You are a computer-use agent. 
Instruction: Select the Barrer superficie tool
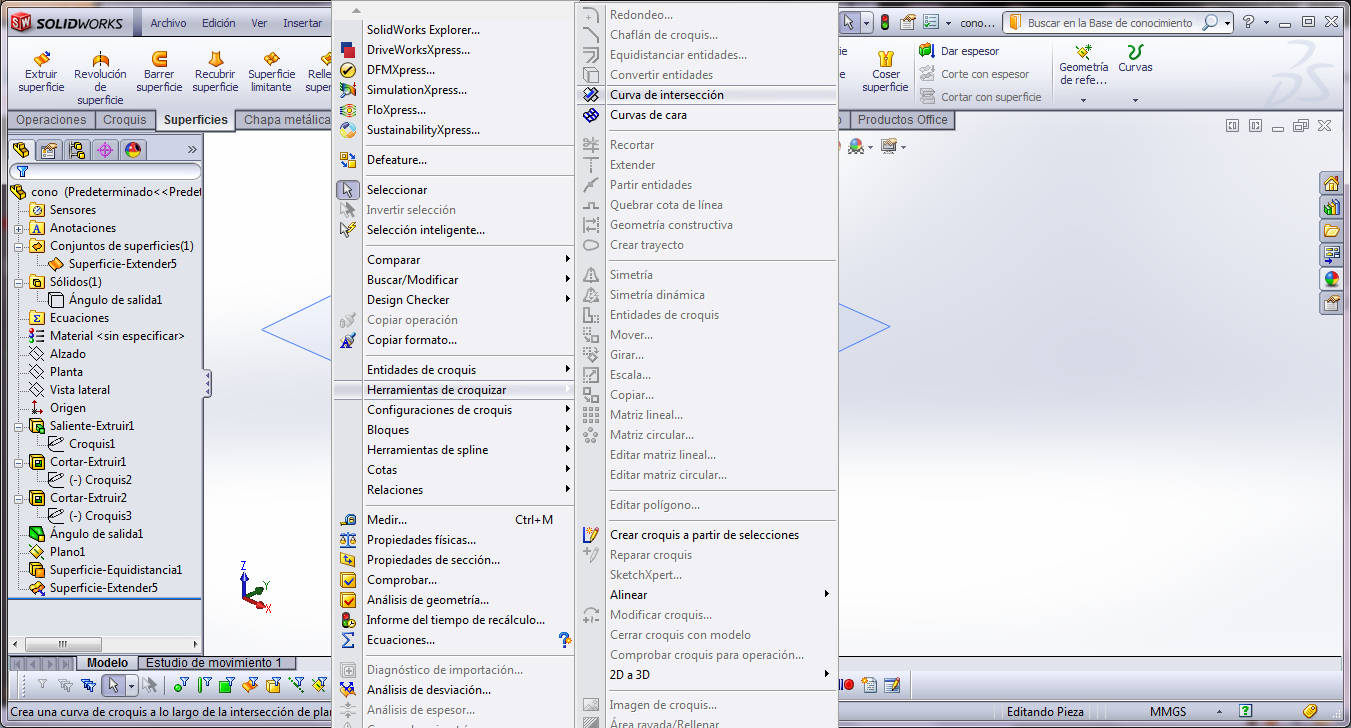(x=159, y=72)
